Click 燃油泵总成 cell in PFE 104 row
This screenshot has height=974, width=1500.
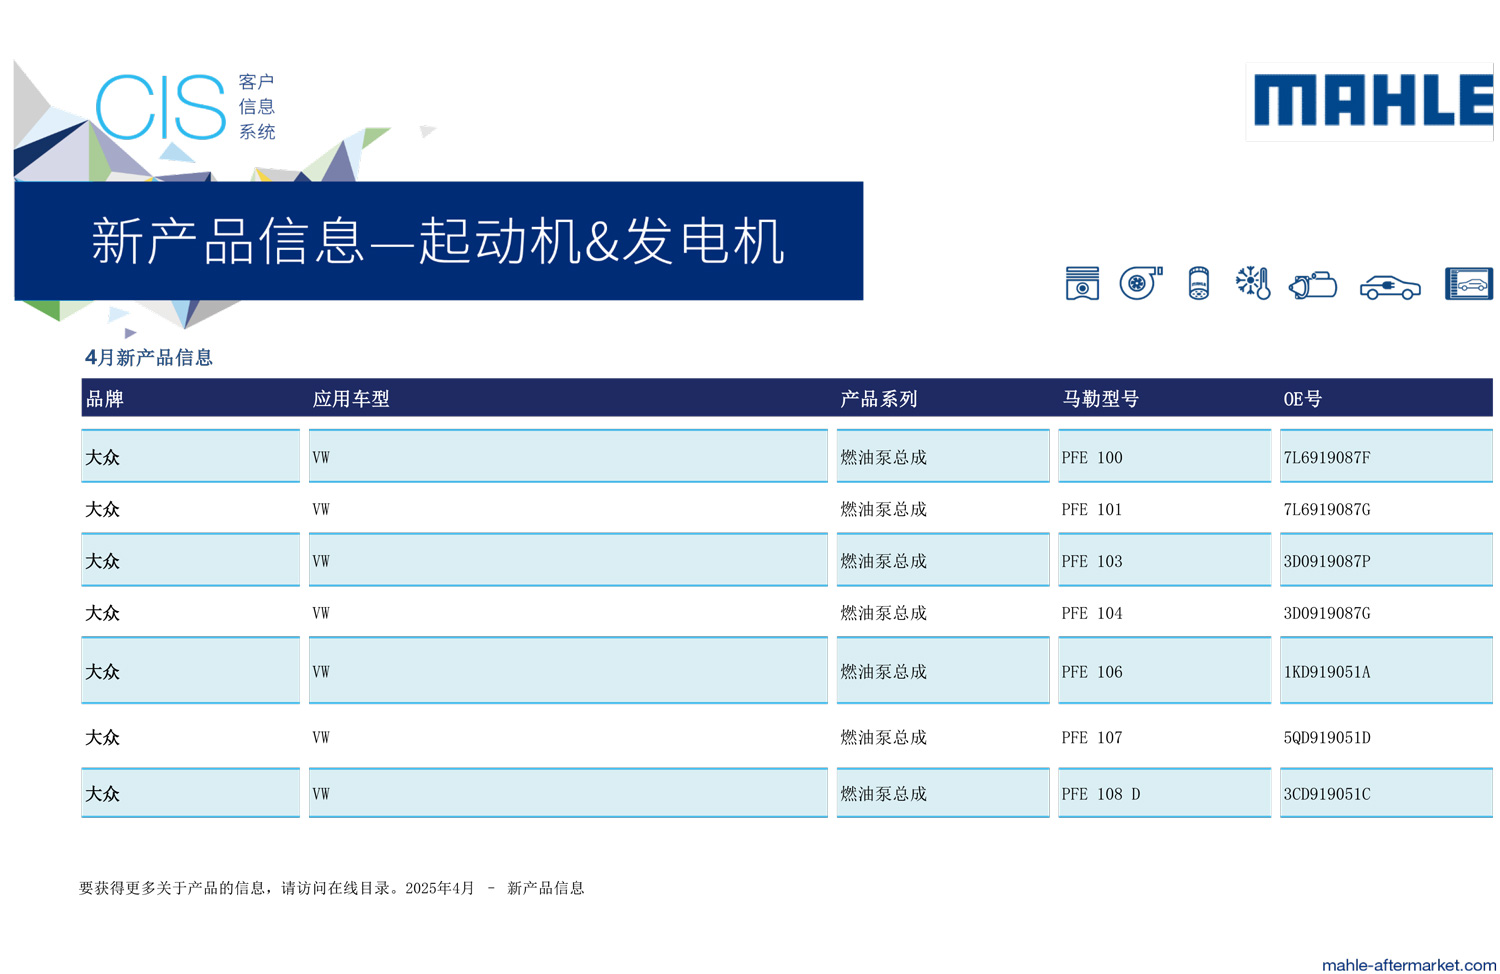pyautogui.click(x=943, y=613)
